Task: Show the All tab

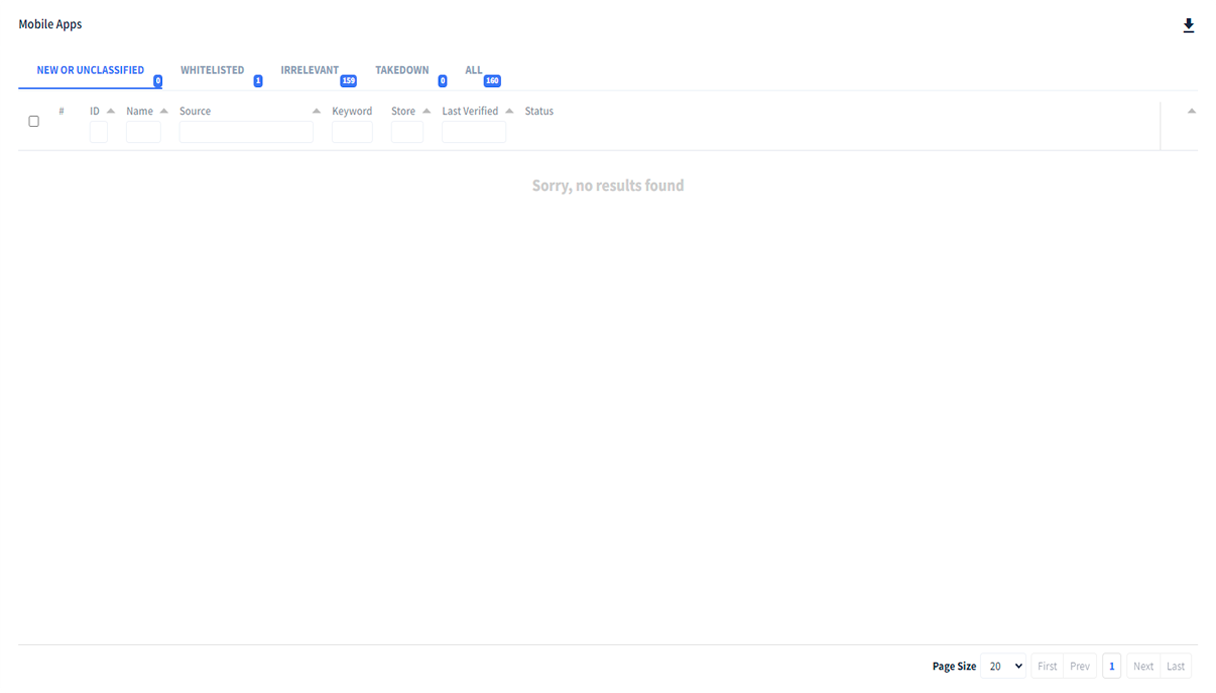Action: point(473,71)
